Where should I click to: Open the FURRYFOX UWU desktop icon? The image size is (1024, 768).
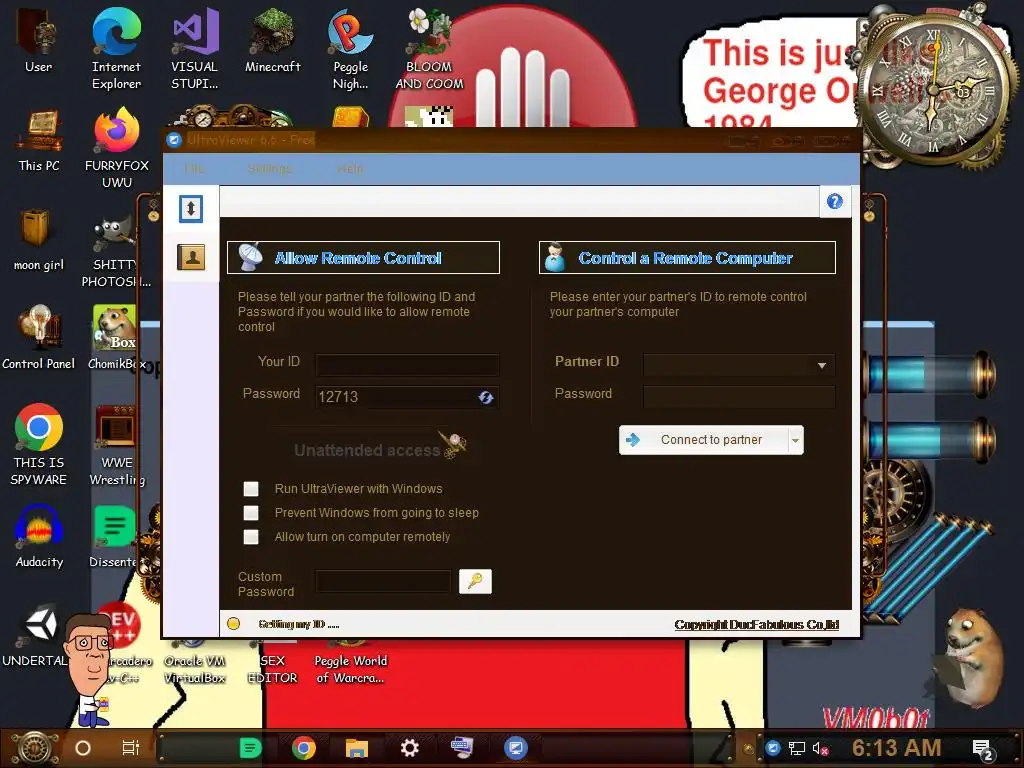point(116,148)
